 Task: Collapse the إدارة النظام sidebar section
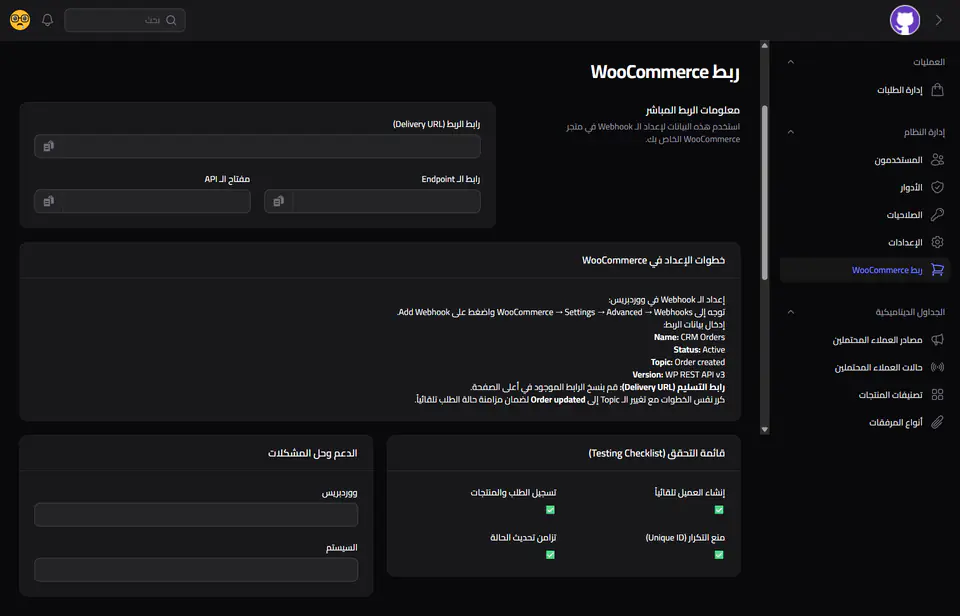click(790, 132)
